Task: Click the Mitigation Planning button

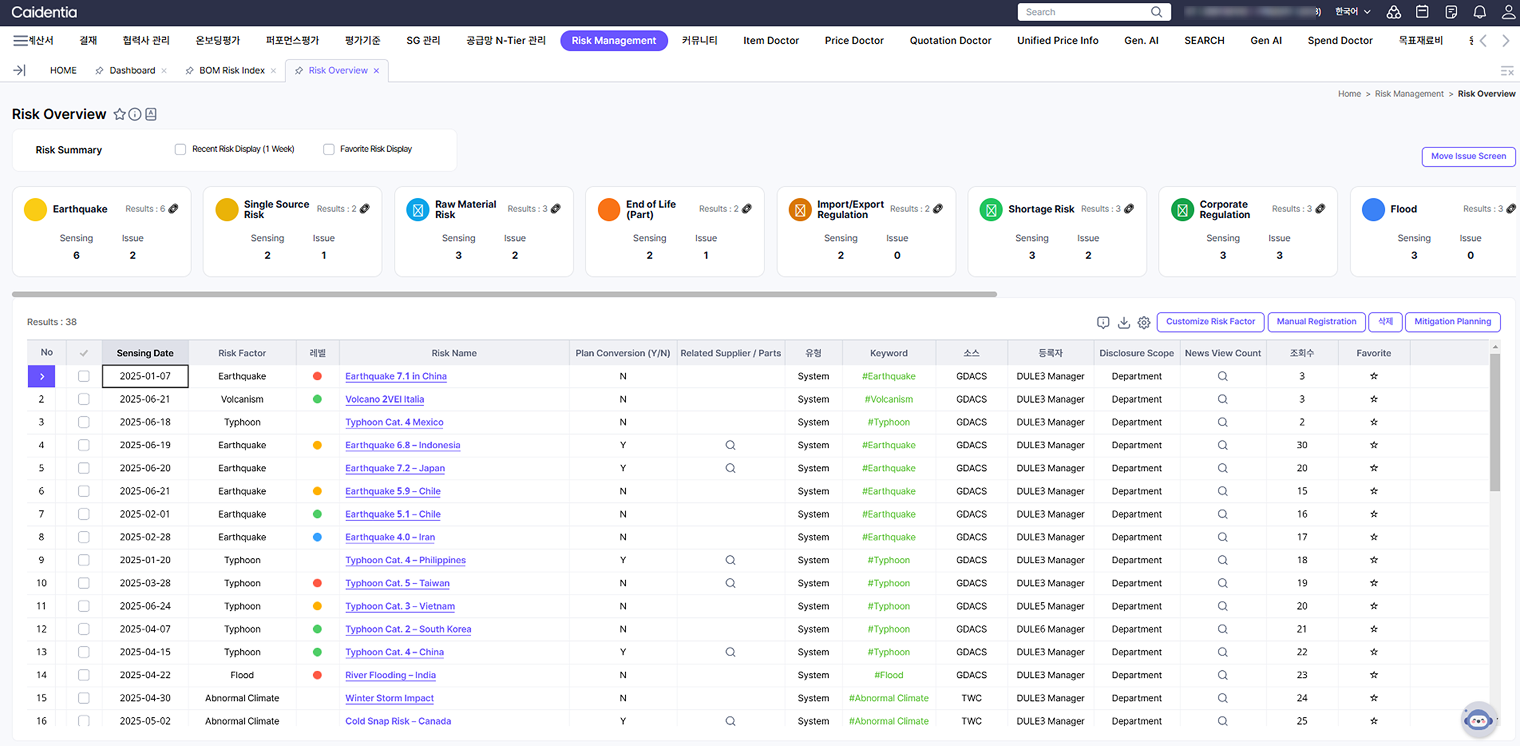Action: (x=1452, y=322)
